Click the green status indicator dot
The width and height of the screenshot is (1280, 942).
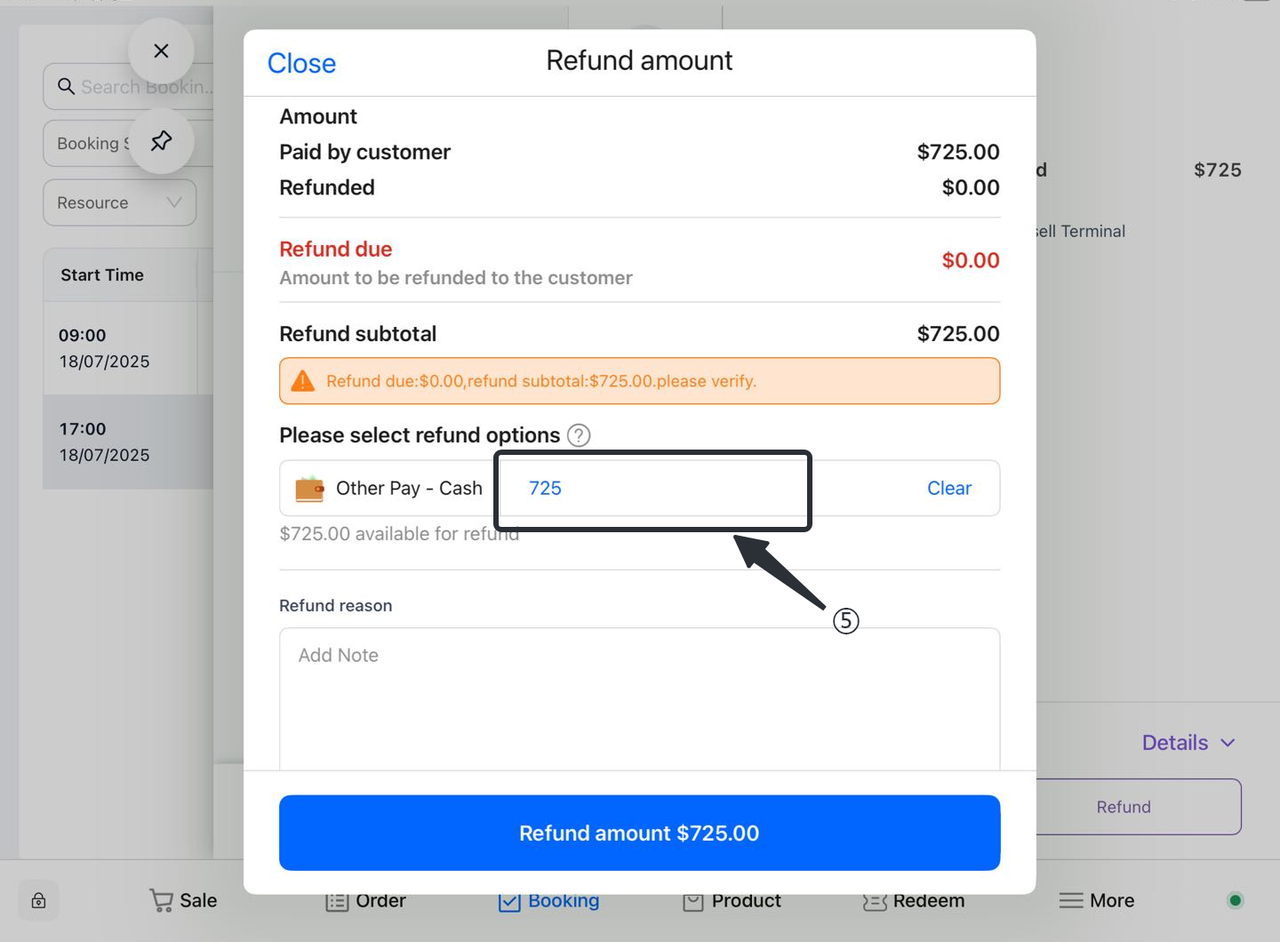click(1235, 900)
